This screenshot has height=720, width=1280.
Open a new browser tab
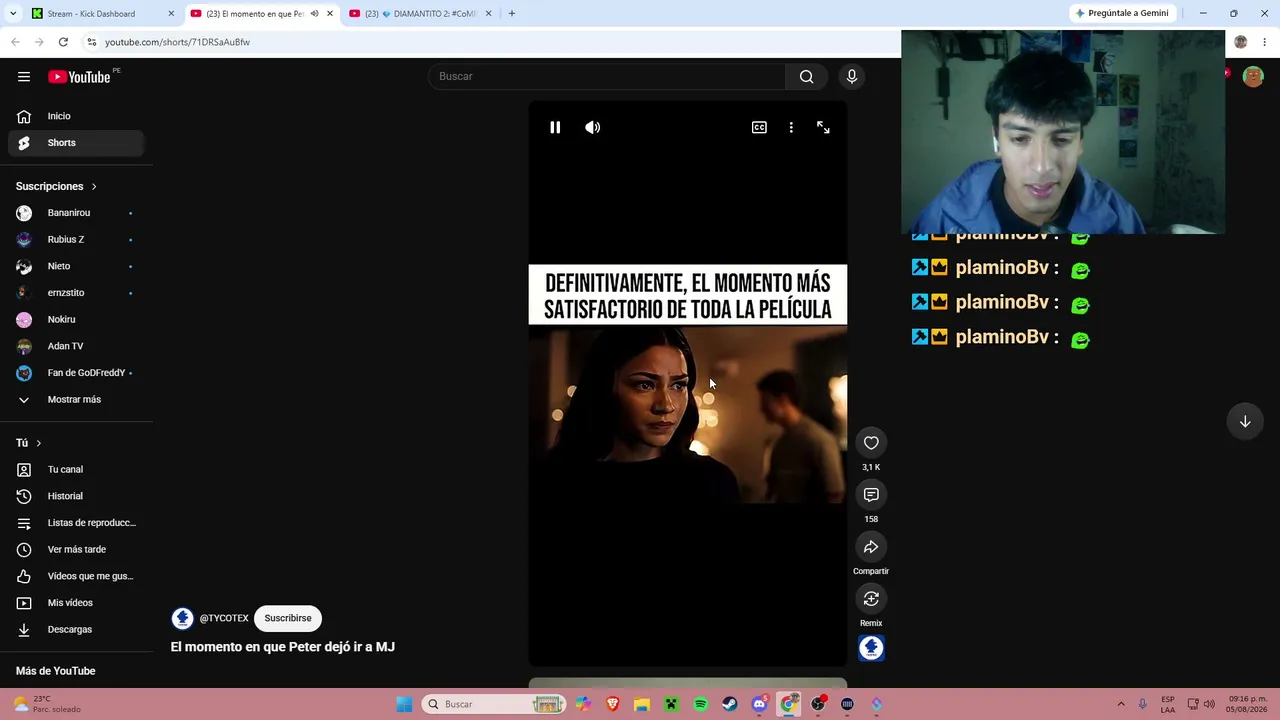(512, 14)
